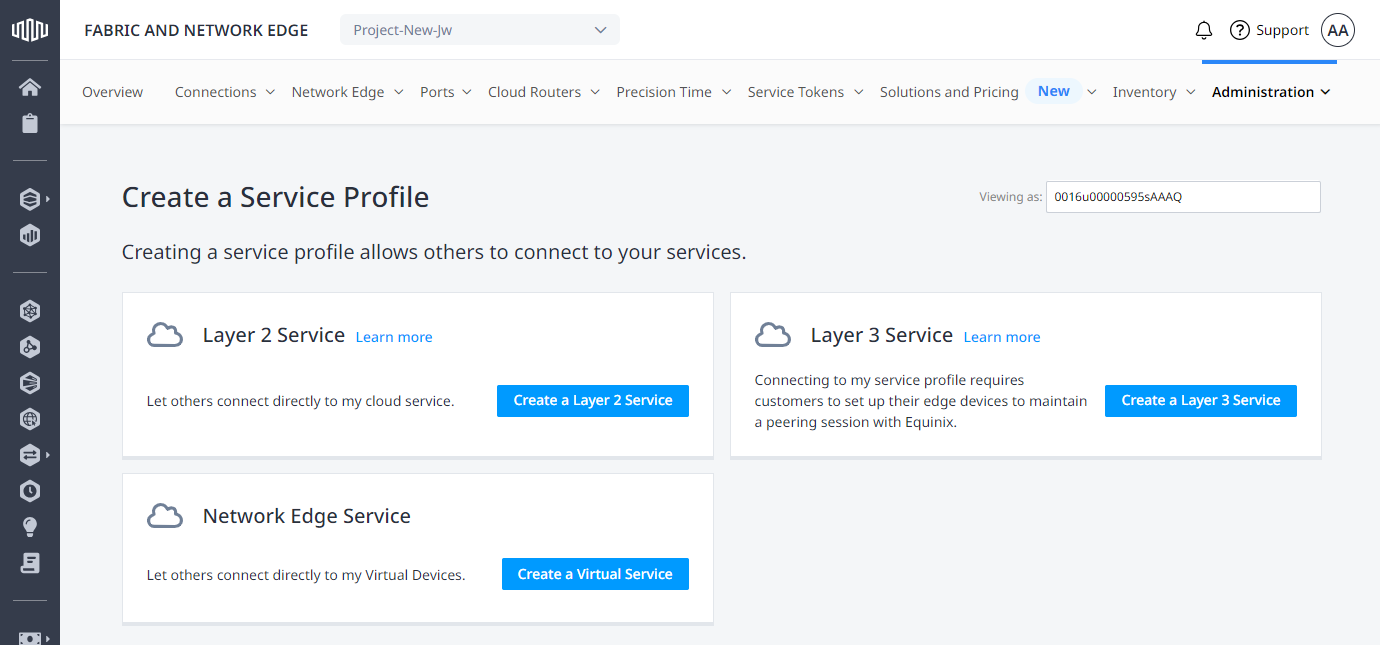The width and height of the screenshot is (1380, 645).
Task: Click the Layer 3 Service card title
Action: pos(882,335)
